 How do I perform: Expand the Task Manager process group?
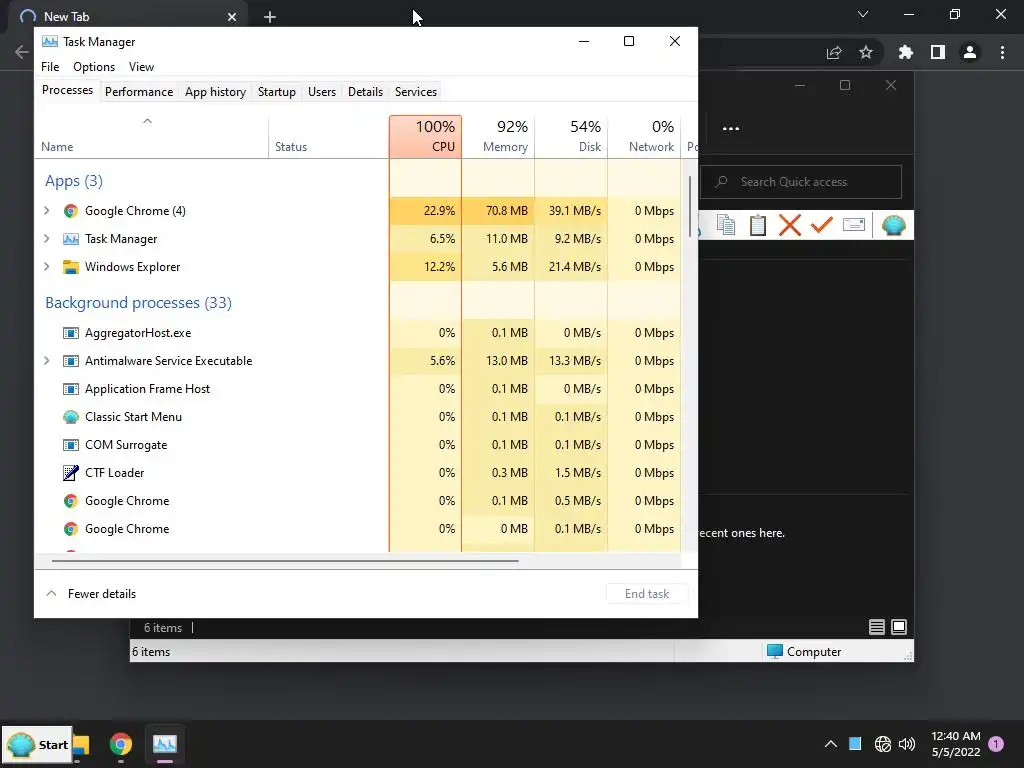point(46,239)
